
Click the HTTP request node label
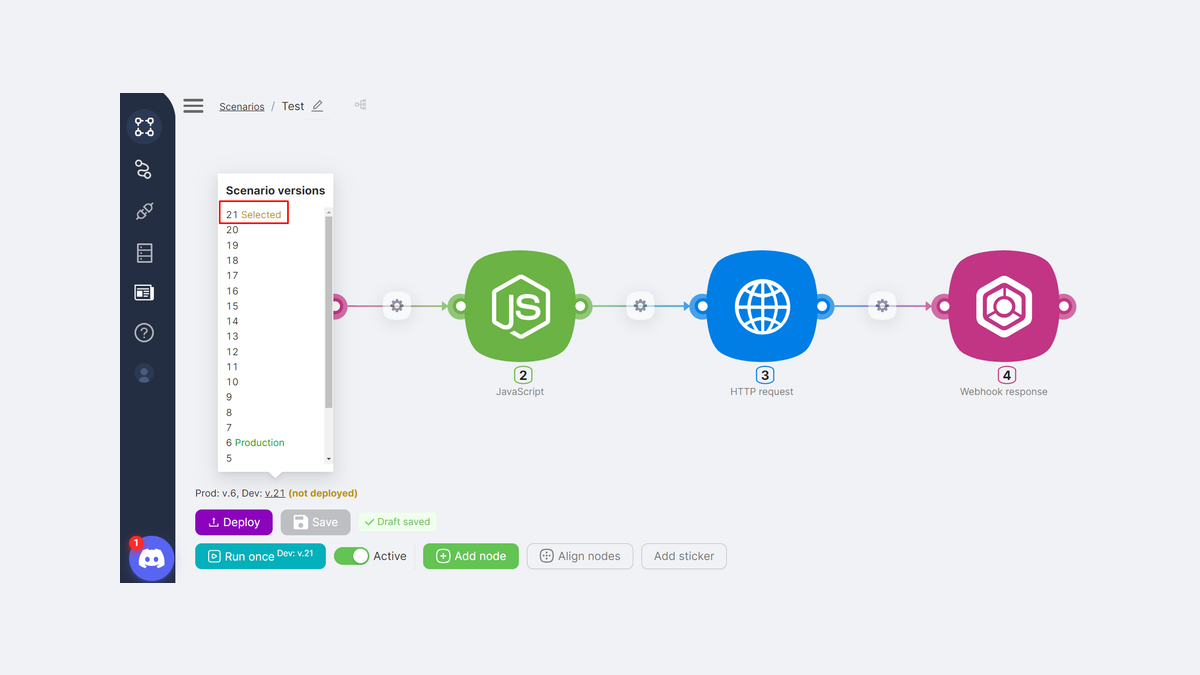coord(762,392)
